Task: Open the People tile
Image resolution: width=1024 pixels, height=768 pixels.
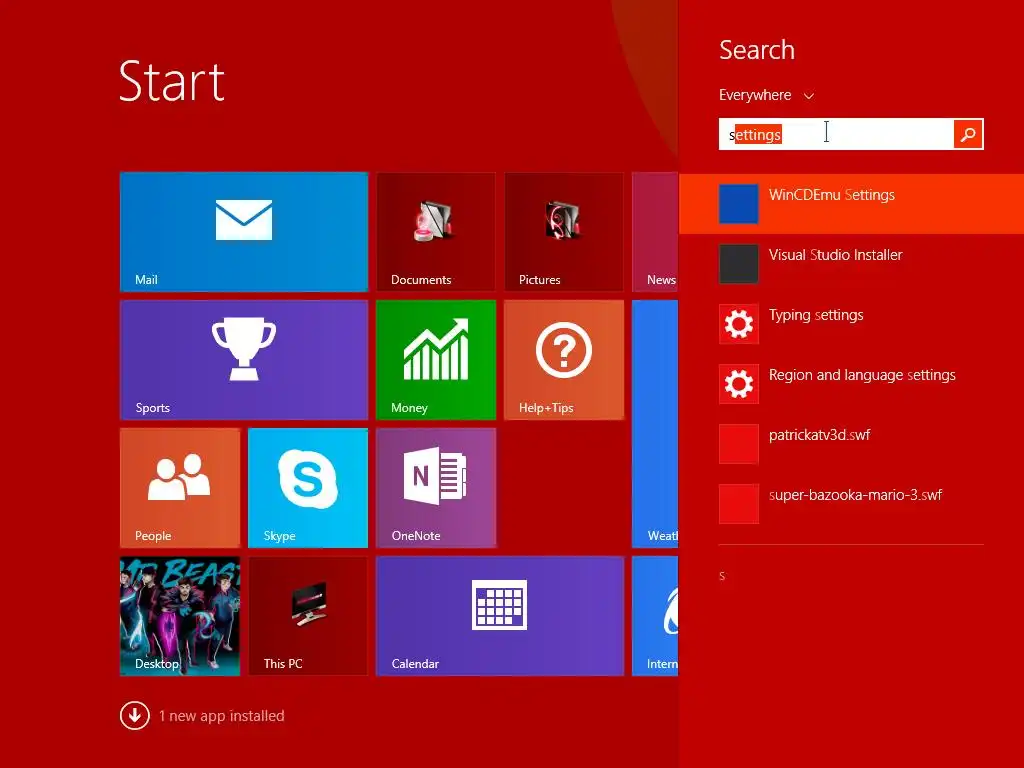Action: point(180,488)
